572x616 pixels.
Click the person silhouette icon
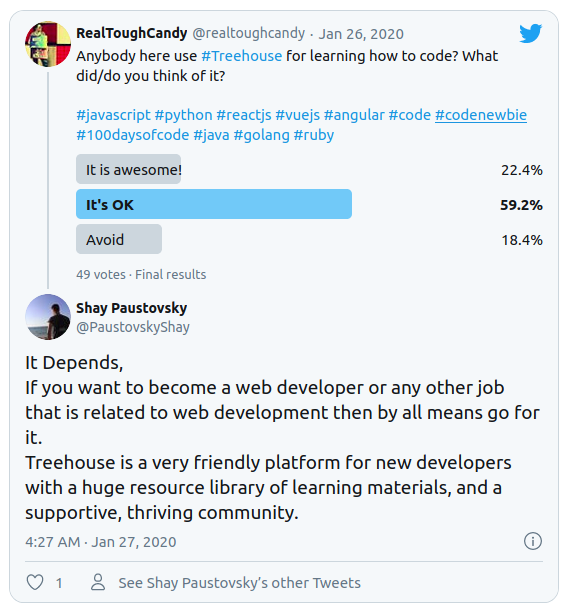(98, 582)
